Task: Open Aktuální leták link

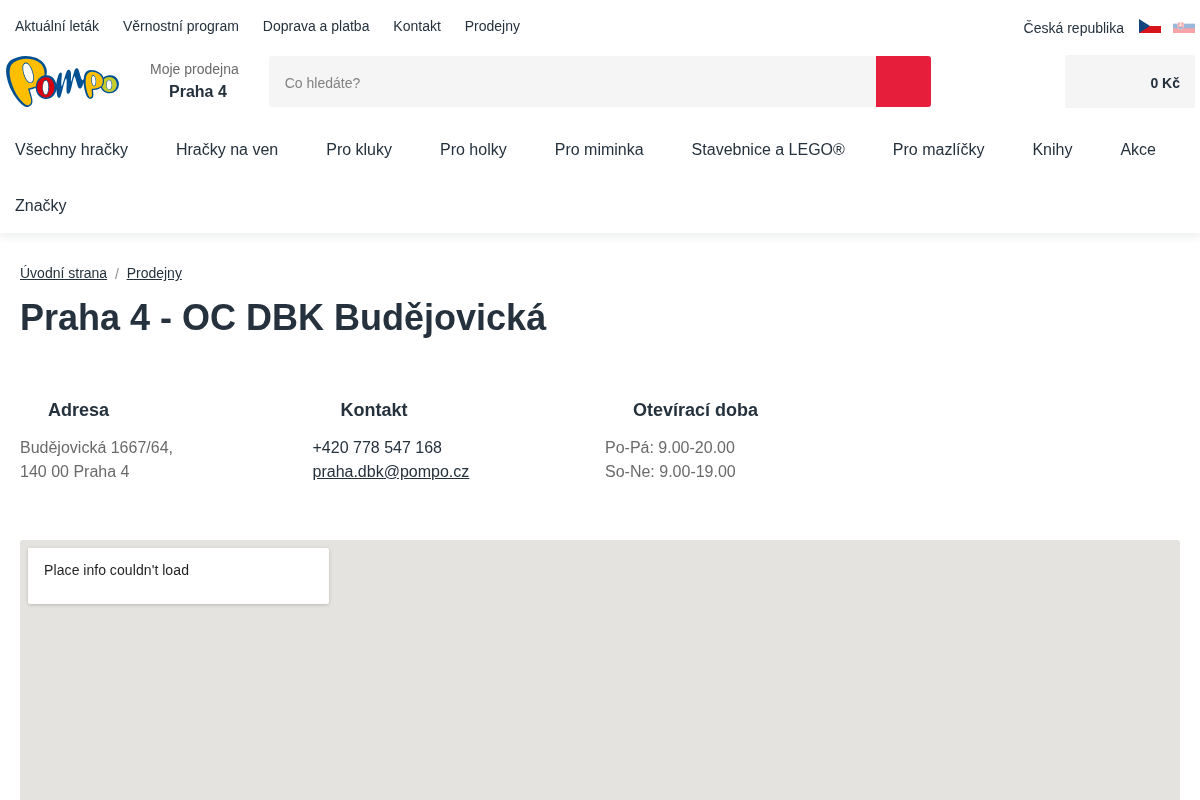Action: [x=57, y=26]
